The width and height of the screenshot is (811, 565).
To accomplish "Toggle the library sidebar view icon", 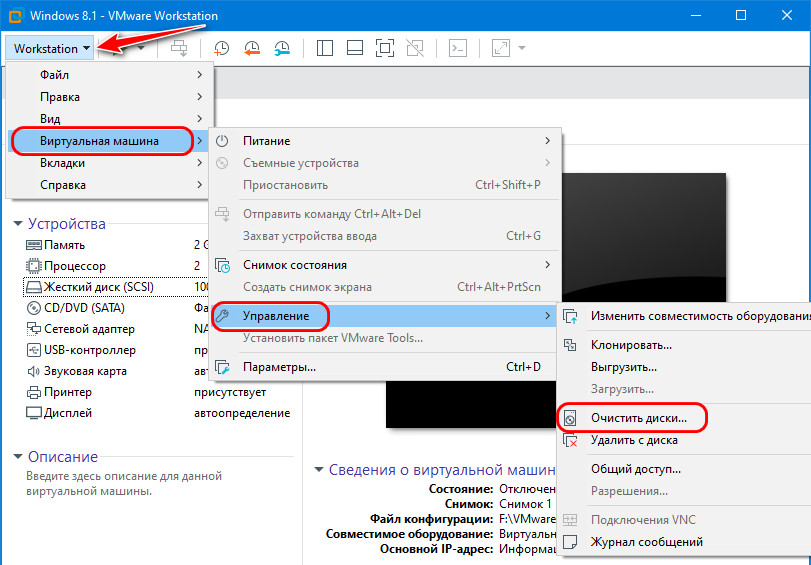I will point(325,48).
